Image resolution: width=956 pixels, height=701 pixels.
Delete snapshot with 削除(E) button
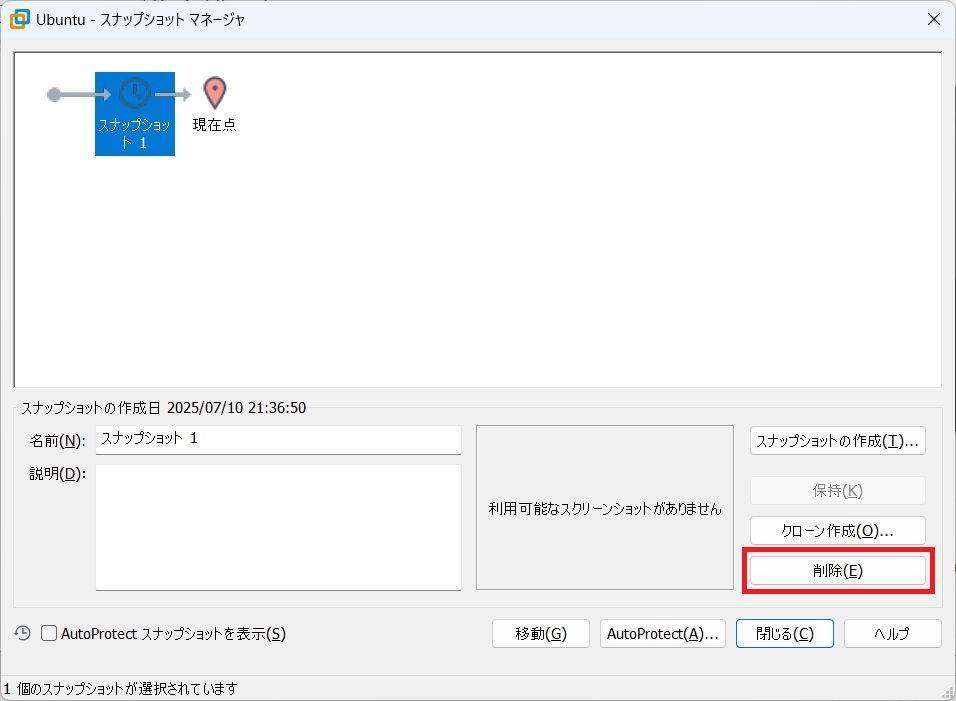[x=837, y=571]
